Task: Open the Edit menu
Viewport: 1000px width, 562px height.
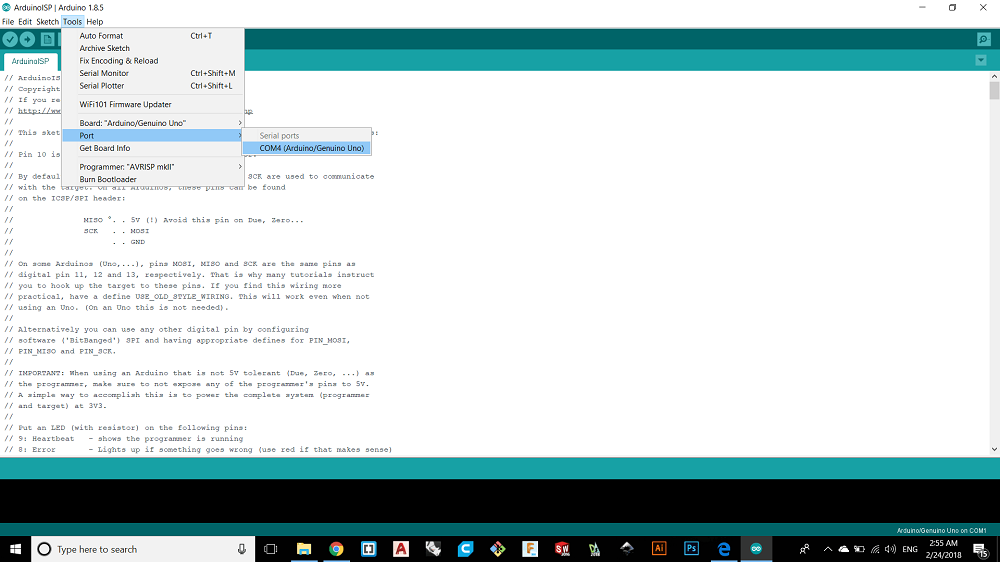Action: 25,22
